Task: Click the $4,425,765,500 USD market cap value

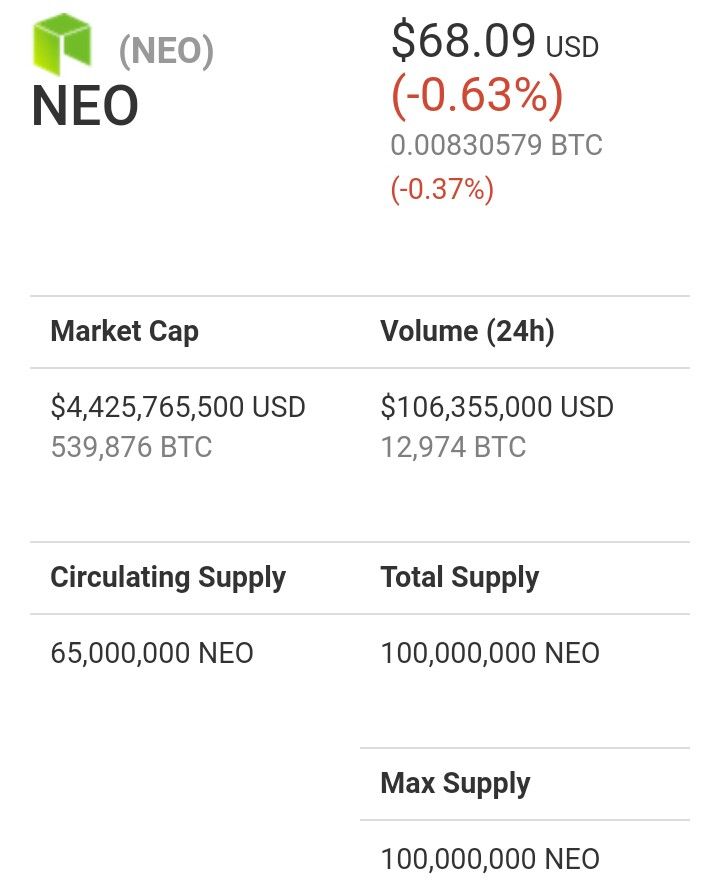Action: 178,407
